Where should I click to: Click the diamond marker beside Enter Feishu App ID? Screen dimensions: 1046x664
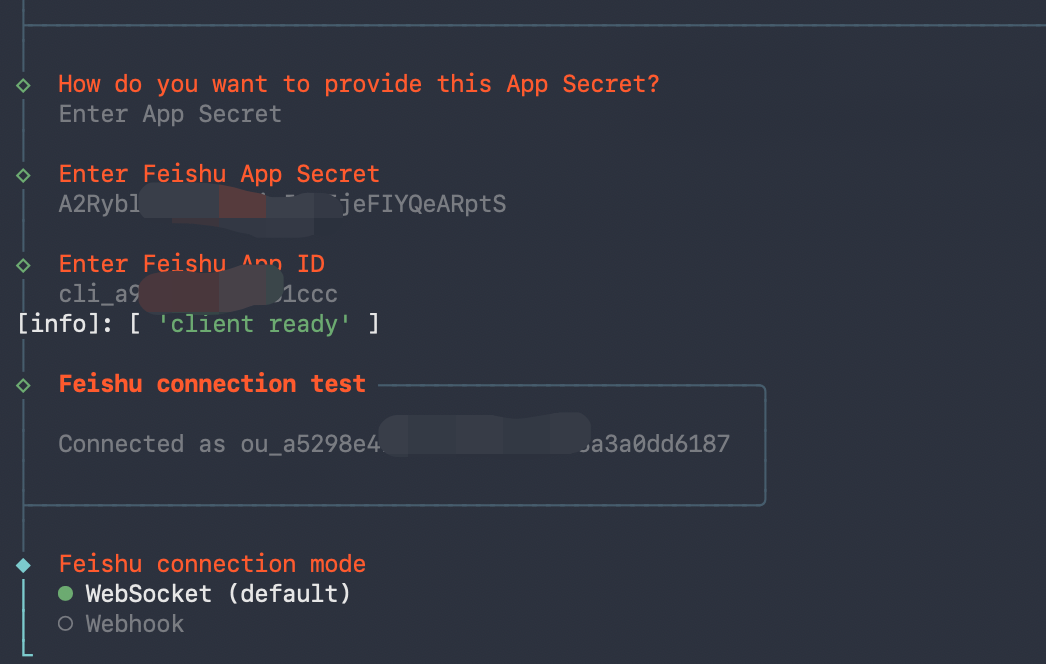(x=23, y=265)
